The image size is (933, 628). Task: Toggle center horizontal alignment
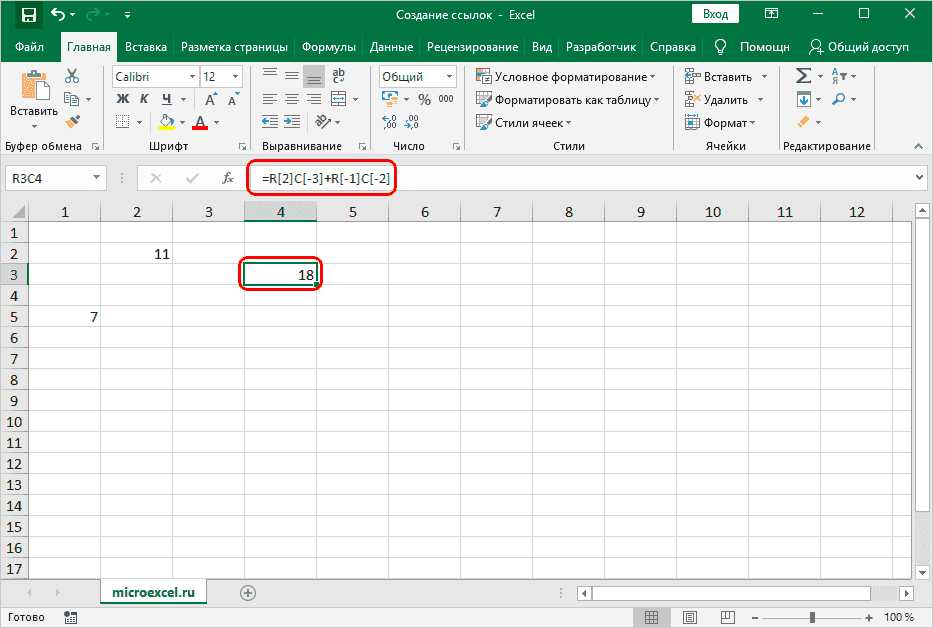290,99
